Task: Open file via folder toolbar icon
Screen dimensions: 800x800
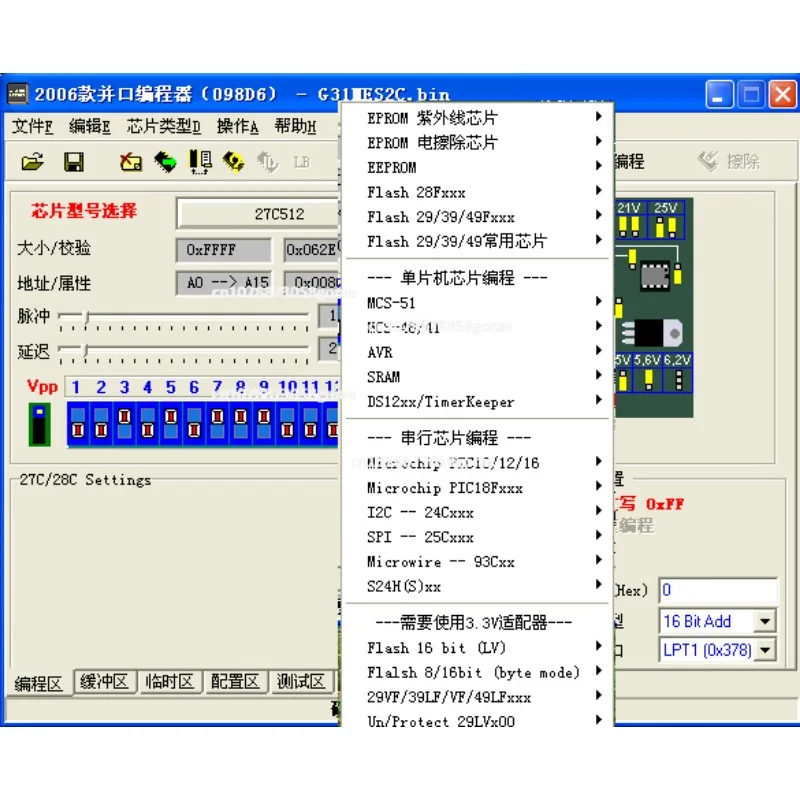Action: pyautogui.click(x=32, y=162)
